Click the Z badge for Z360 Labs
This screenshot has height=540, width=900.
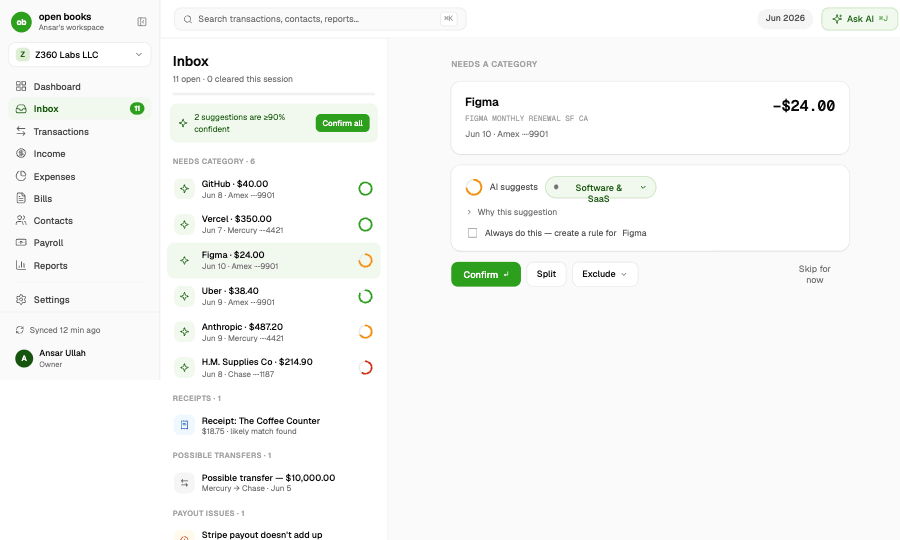(x=22, y=55)
